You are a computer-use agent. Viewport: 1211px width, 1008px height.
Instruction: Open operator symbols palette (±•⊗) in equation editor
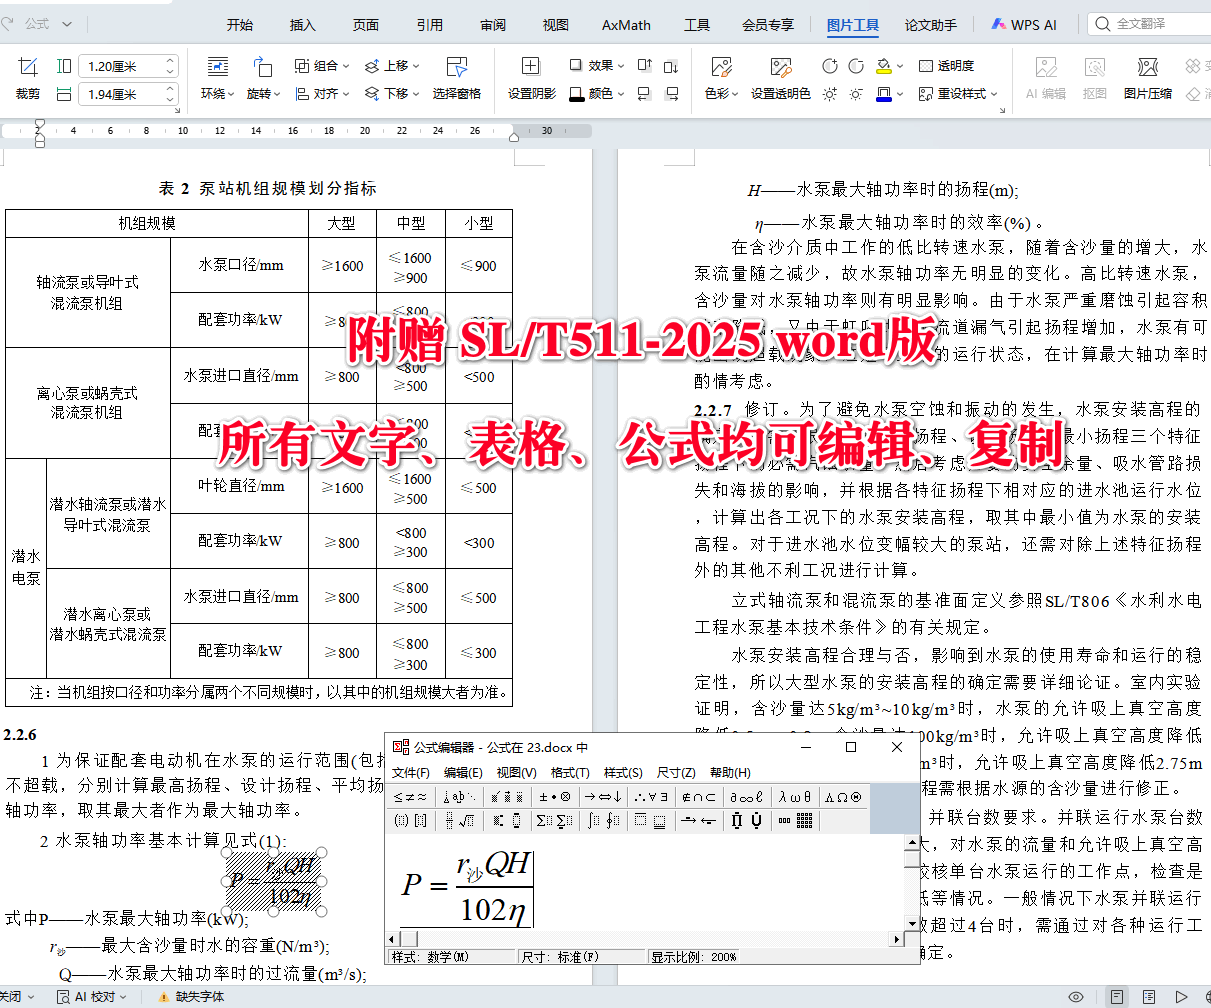pyautogui.click(x=554, y=797)
